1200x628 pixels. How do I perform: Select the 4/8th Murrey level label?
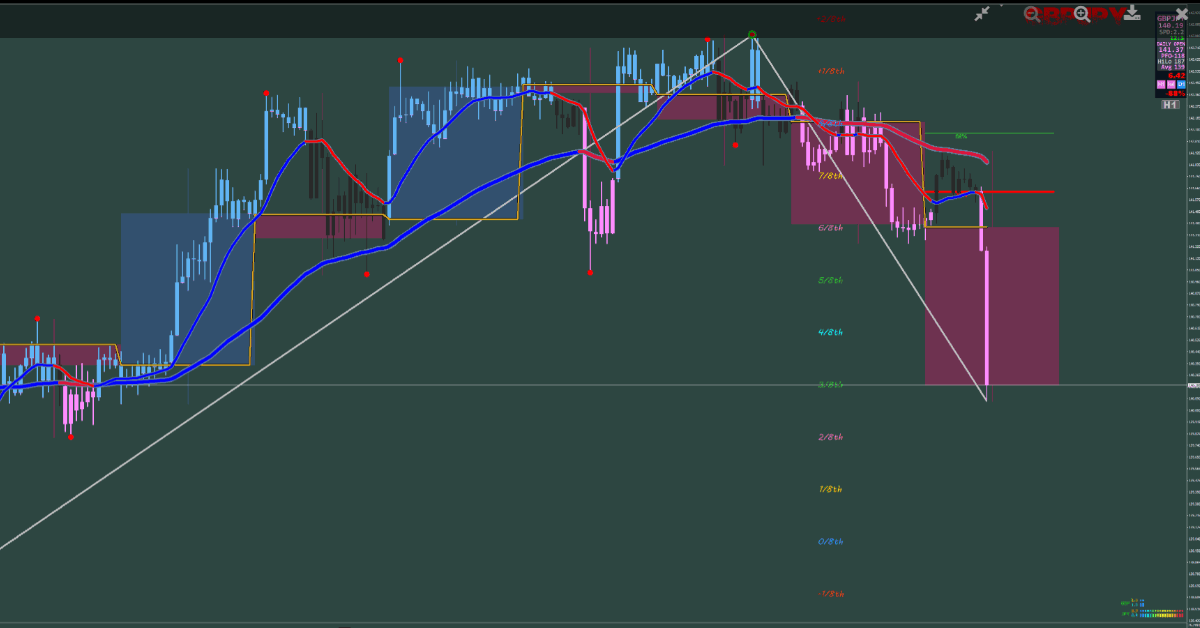pyautogui.click(x=831, y=332)
